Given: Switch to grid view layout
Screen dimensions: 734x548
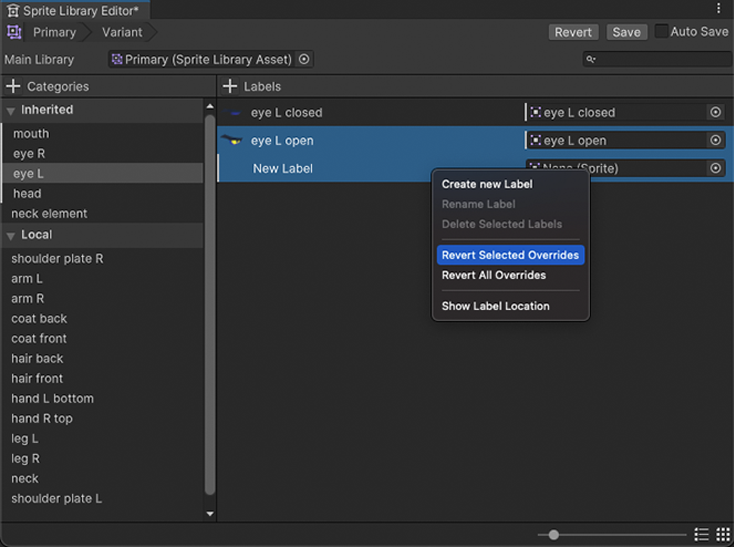Looking at the screenshot, I should 723,535.
